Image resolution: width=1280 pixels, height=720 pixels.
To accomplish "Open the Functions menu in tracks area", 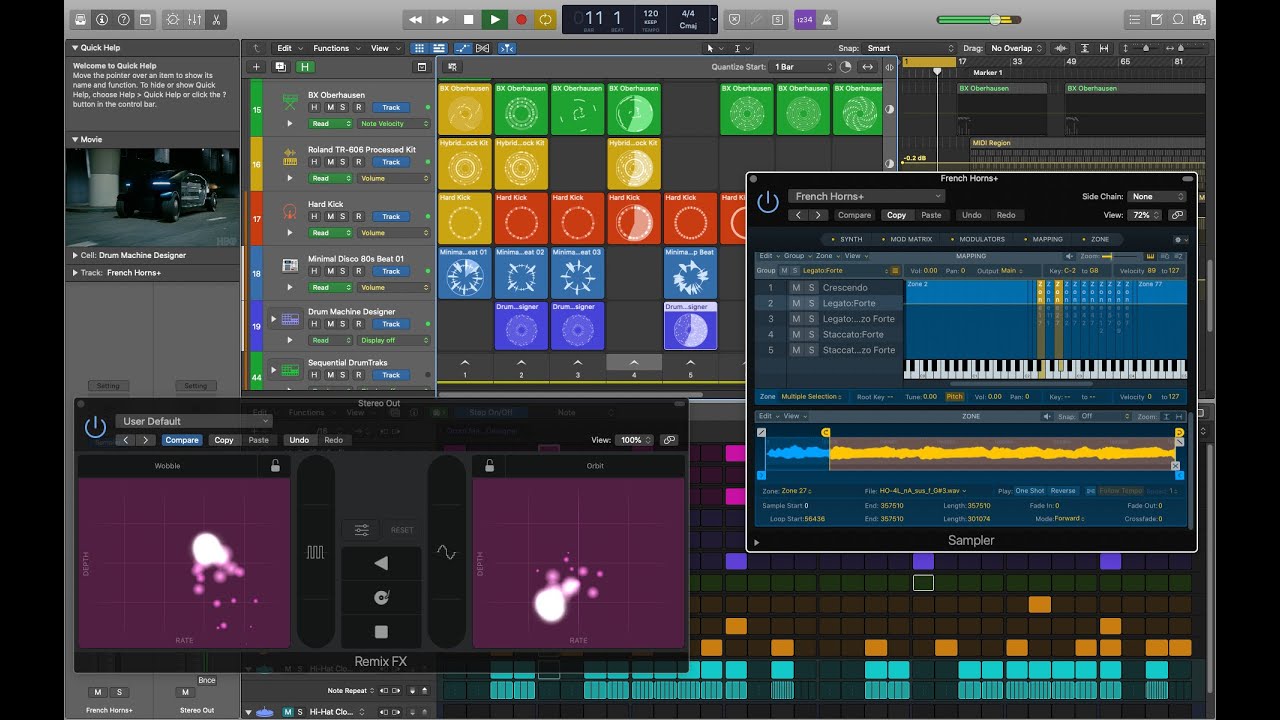I will point(335,48).
